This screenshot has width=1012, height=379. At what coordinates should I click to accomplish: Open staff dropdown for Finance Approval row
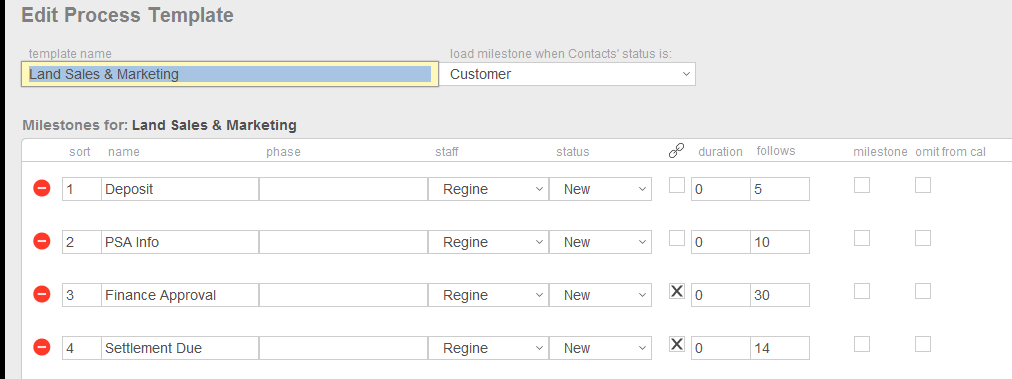[488, 295]
